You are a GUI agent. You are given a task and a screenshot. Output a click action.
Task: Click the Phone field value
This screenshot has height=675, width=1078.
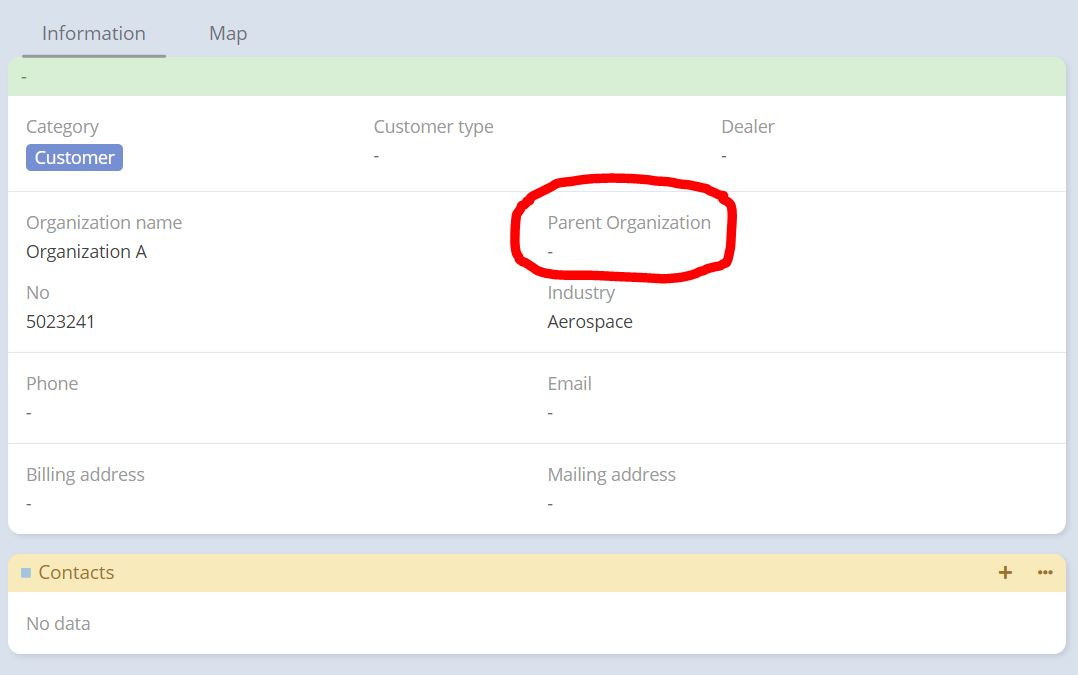(x=29, y=413)
